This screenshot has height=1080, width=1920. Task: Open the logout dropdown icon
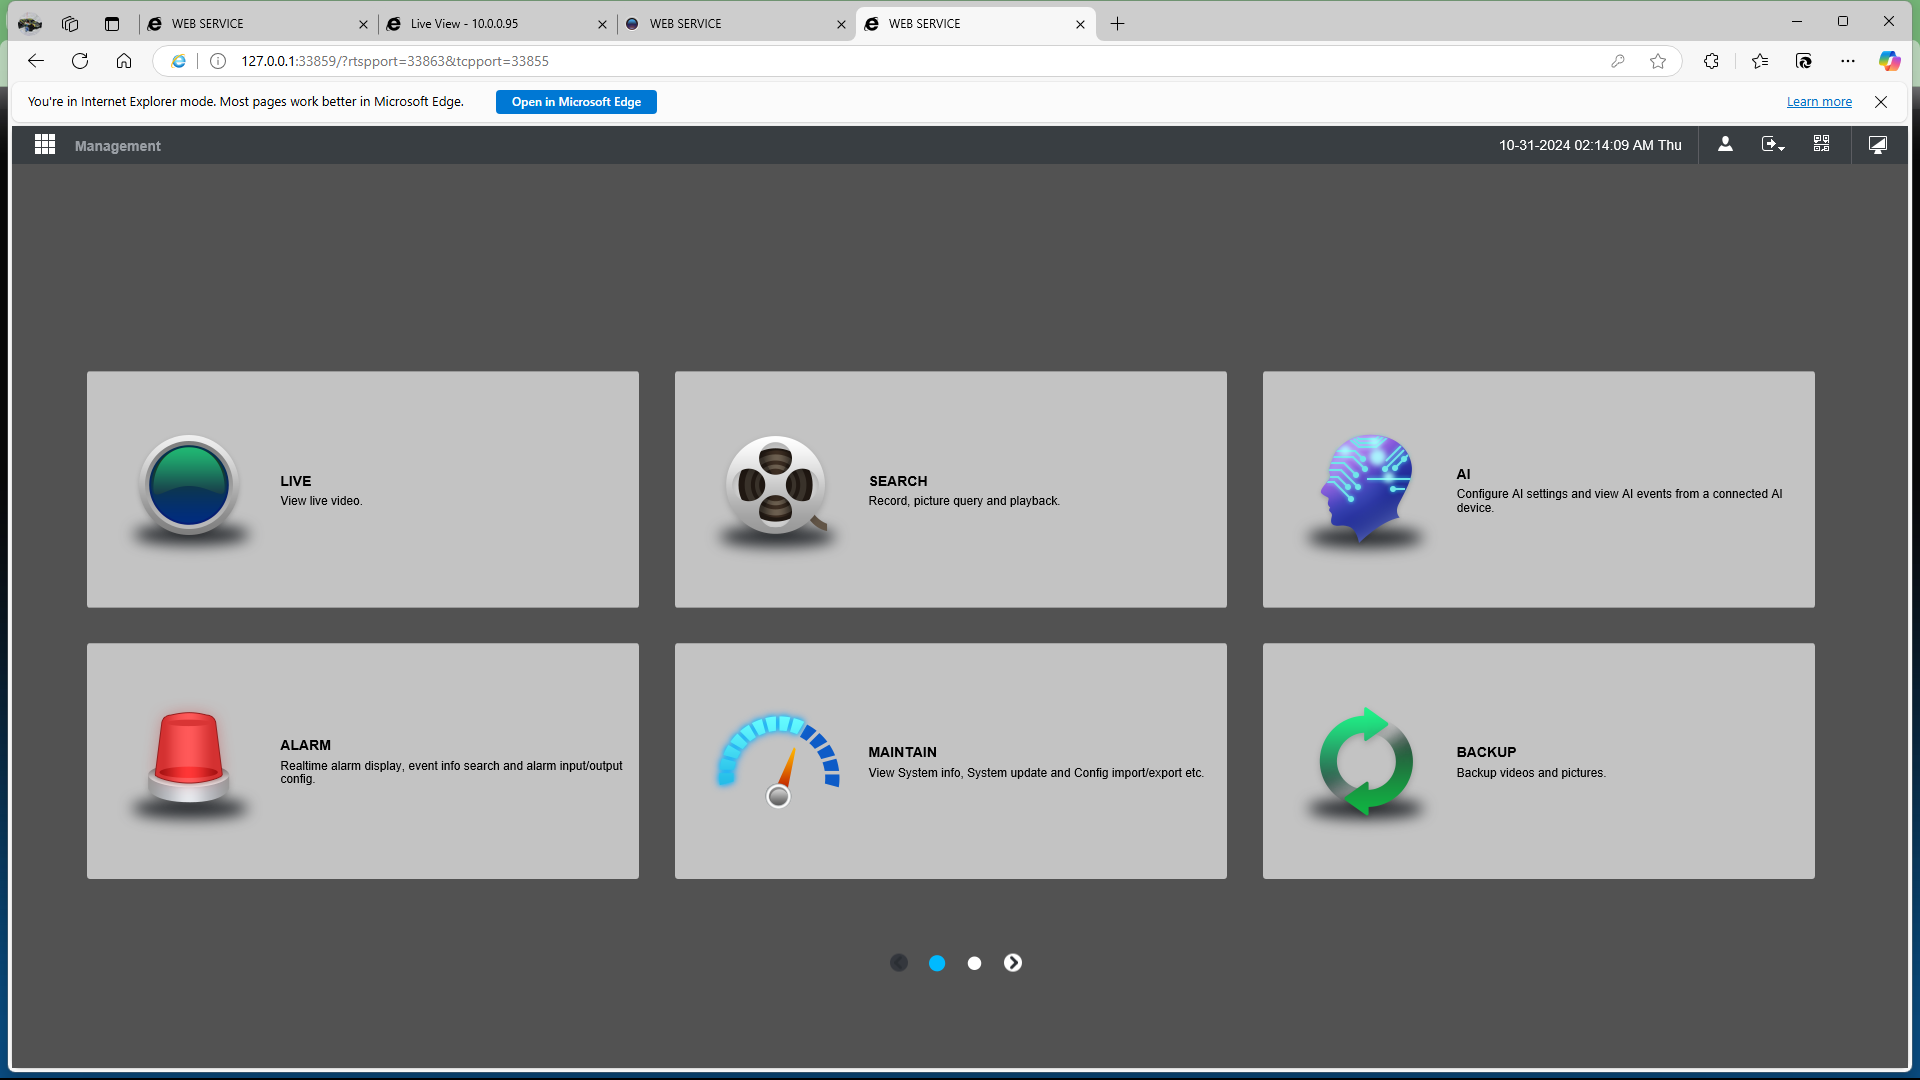[1773, 145]
